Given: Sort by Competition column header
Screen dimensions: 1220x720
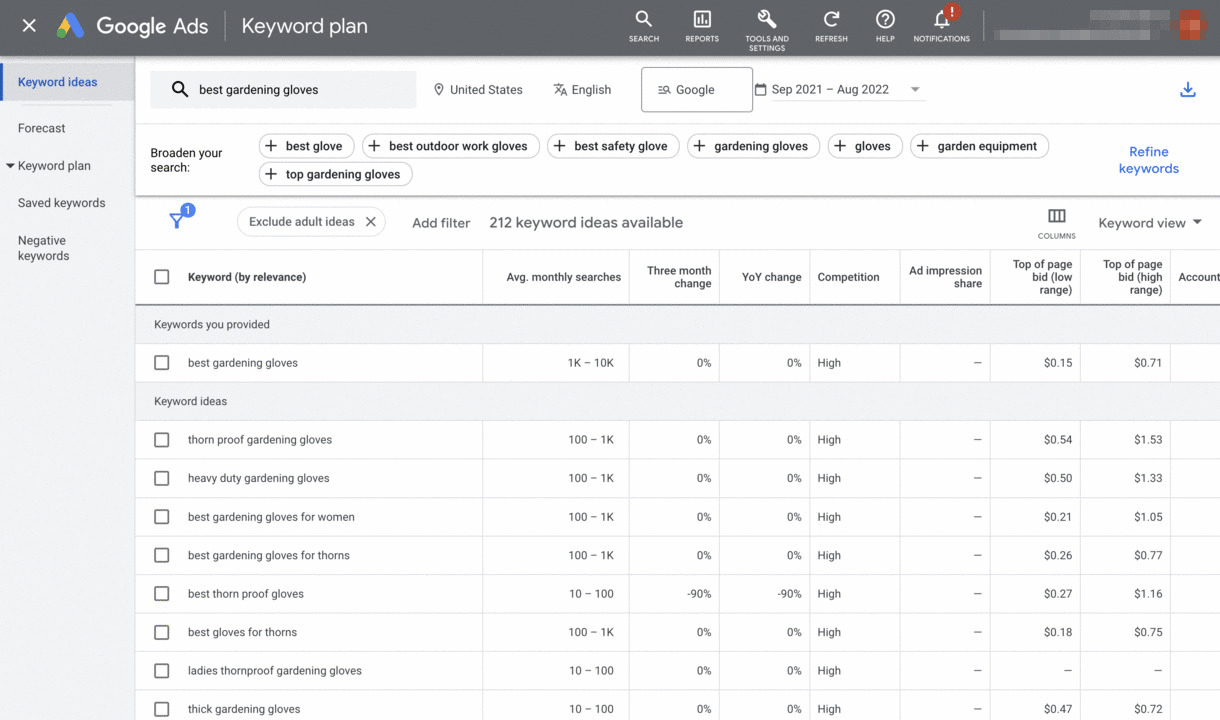Looking at the screenshot, I should tap(848, 277).
